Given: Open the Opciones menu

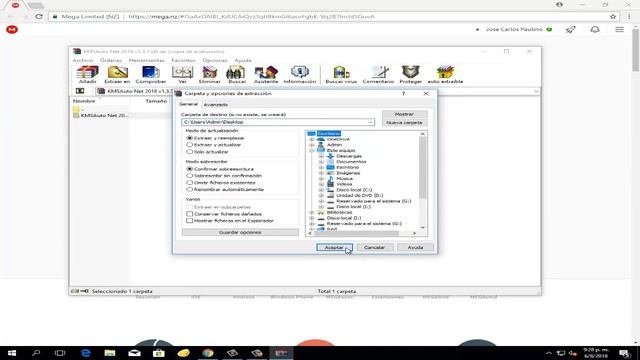Looking at the screenshot, I should pyautogui.click(x=215, y=60).
